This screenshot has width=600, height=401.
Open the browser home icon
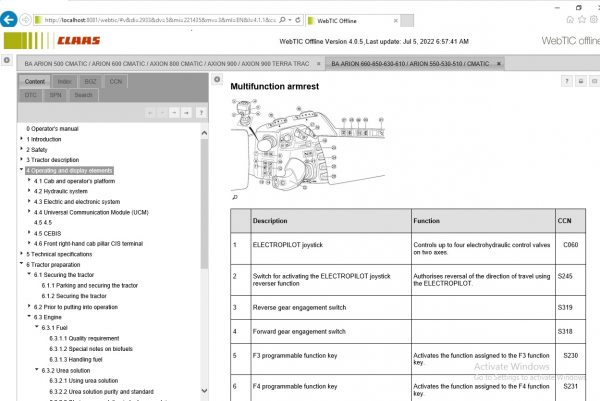click(570, 20)
